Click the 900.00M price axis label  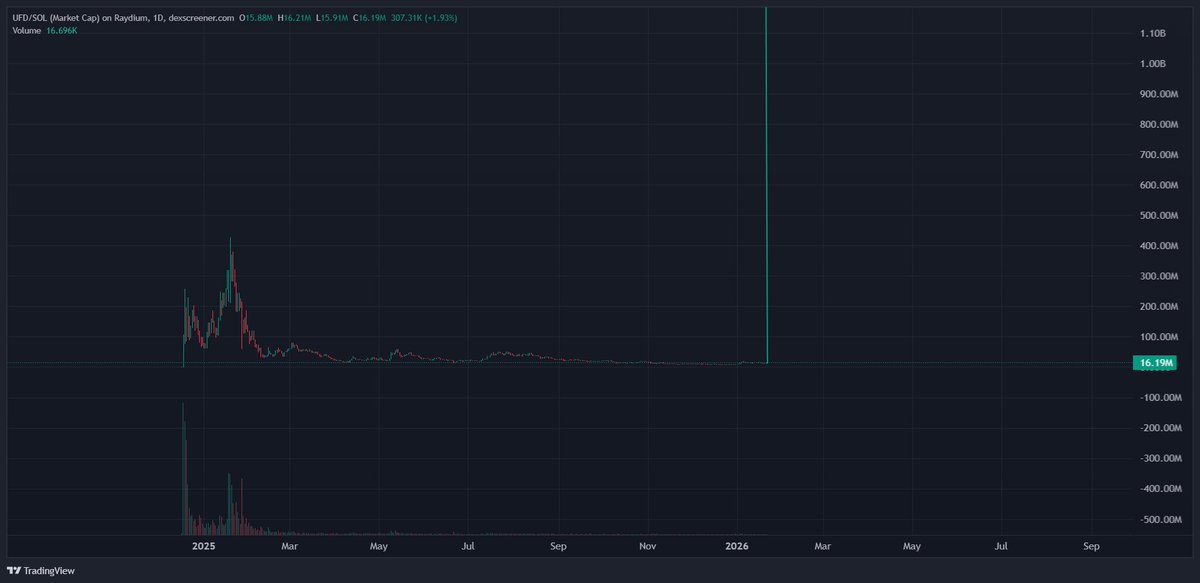[1160, 94]
